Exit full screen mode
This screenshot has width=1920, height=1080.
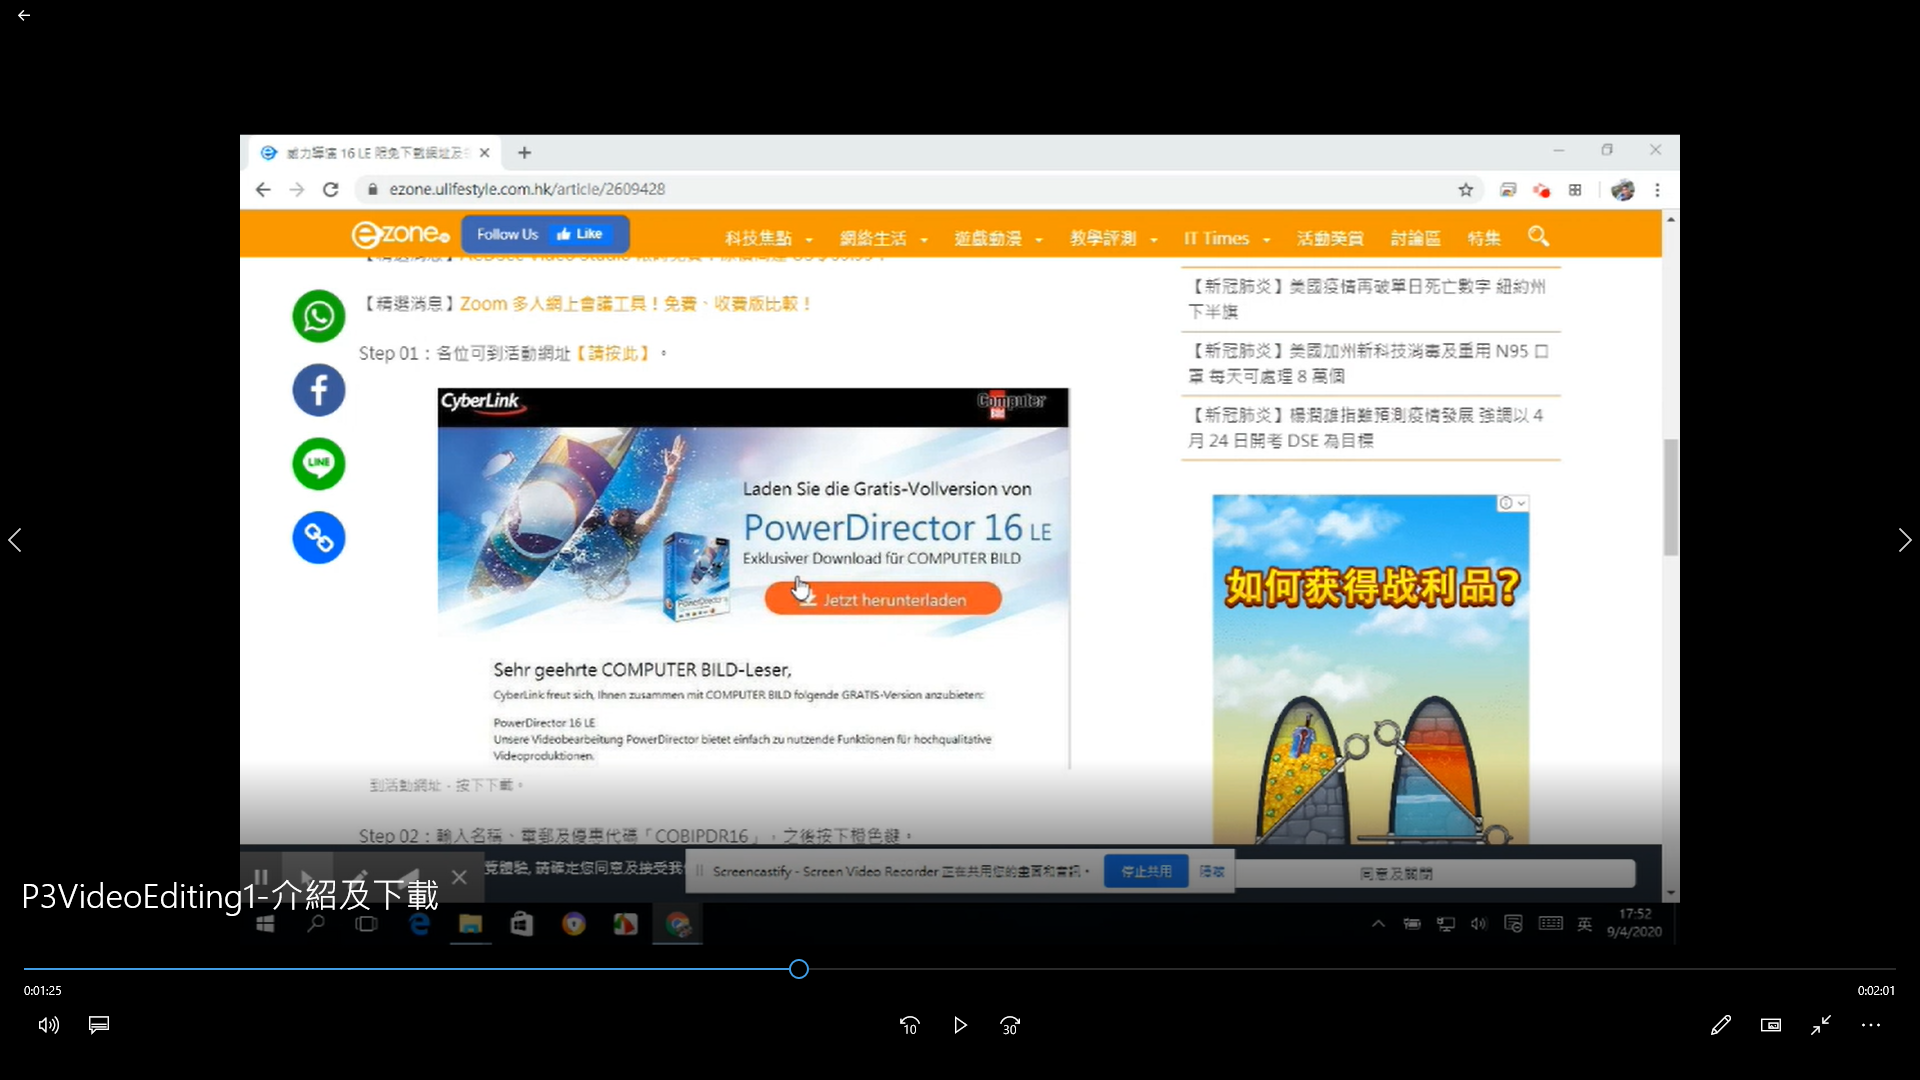coord(1821,1025)
